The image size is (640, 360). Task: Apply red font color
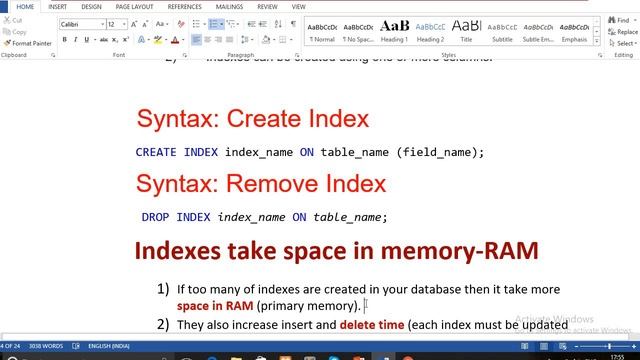[175, 40]
